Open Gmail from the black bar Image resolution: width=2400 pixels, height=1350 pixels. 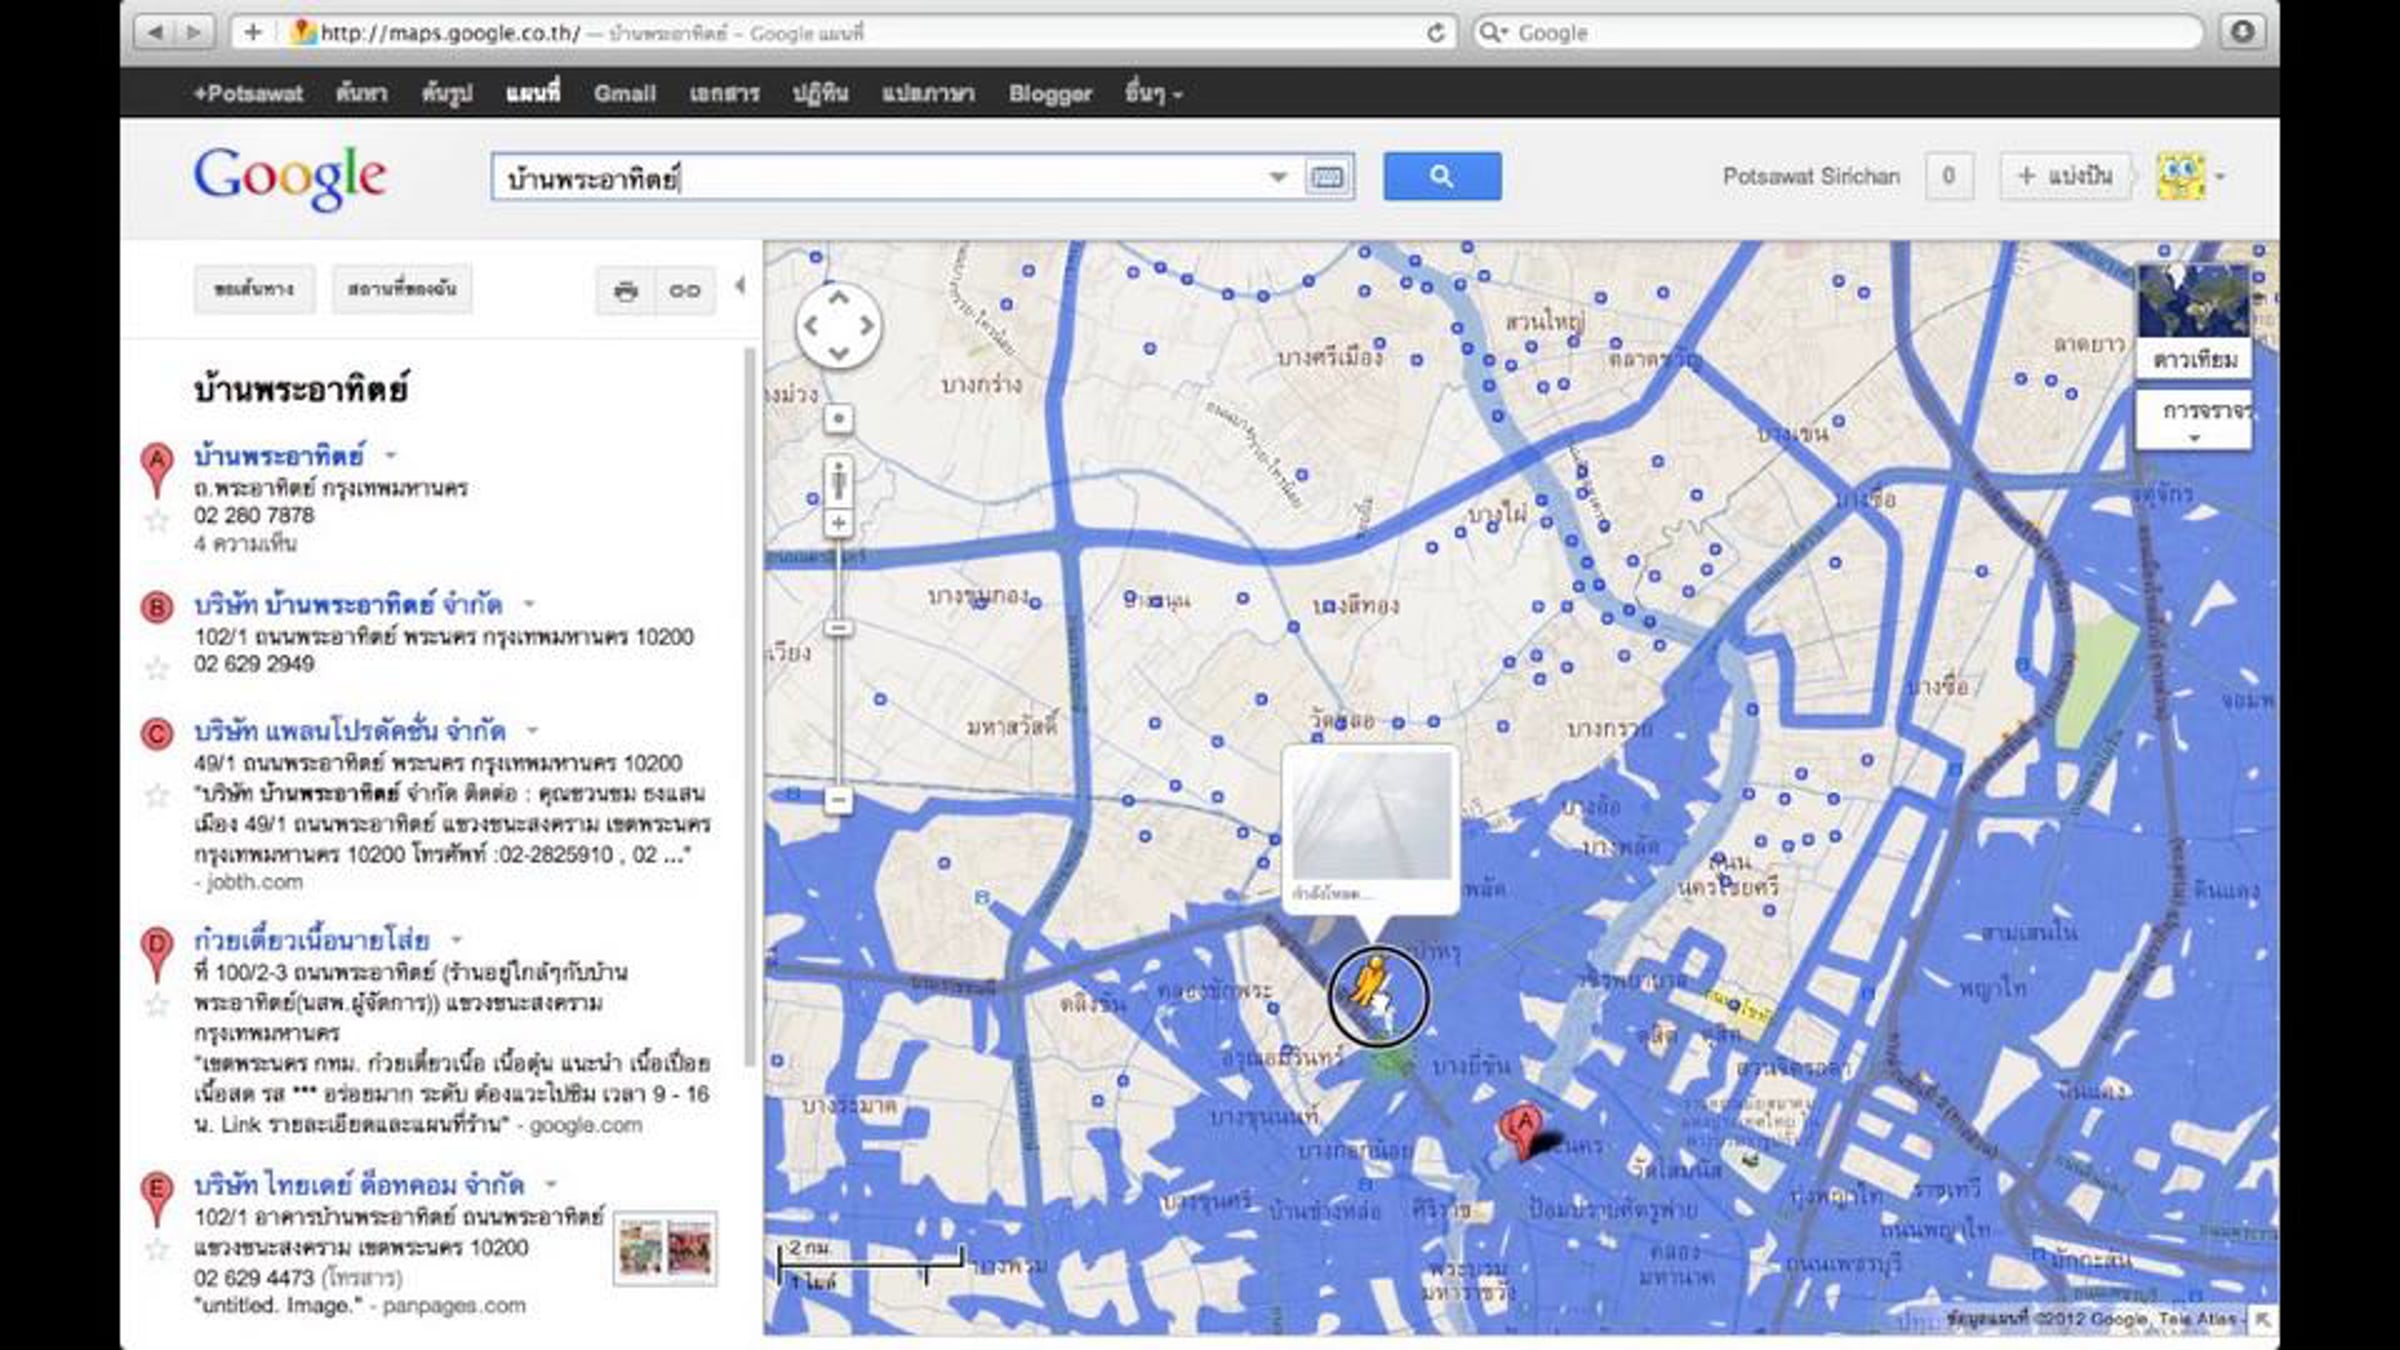tap(625, 93)
